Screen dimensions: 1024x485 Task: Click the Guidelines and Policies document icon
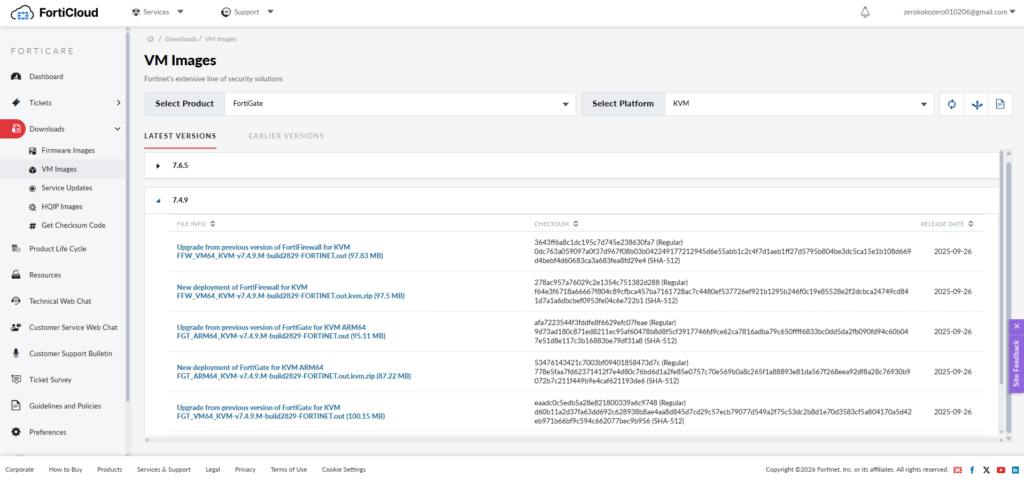[x=16, y=405]
